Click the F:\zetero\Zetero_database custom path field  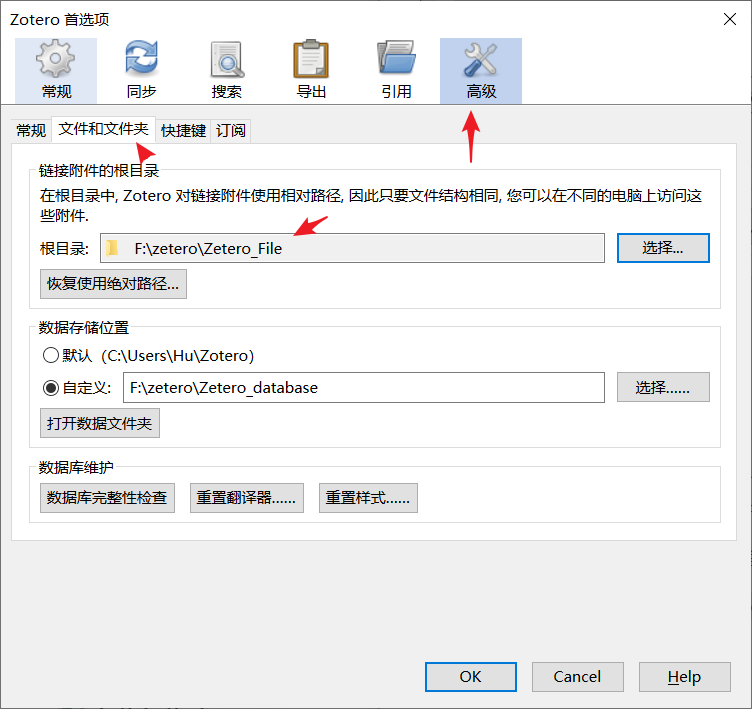(x=364, y=387)
